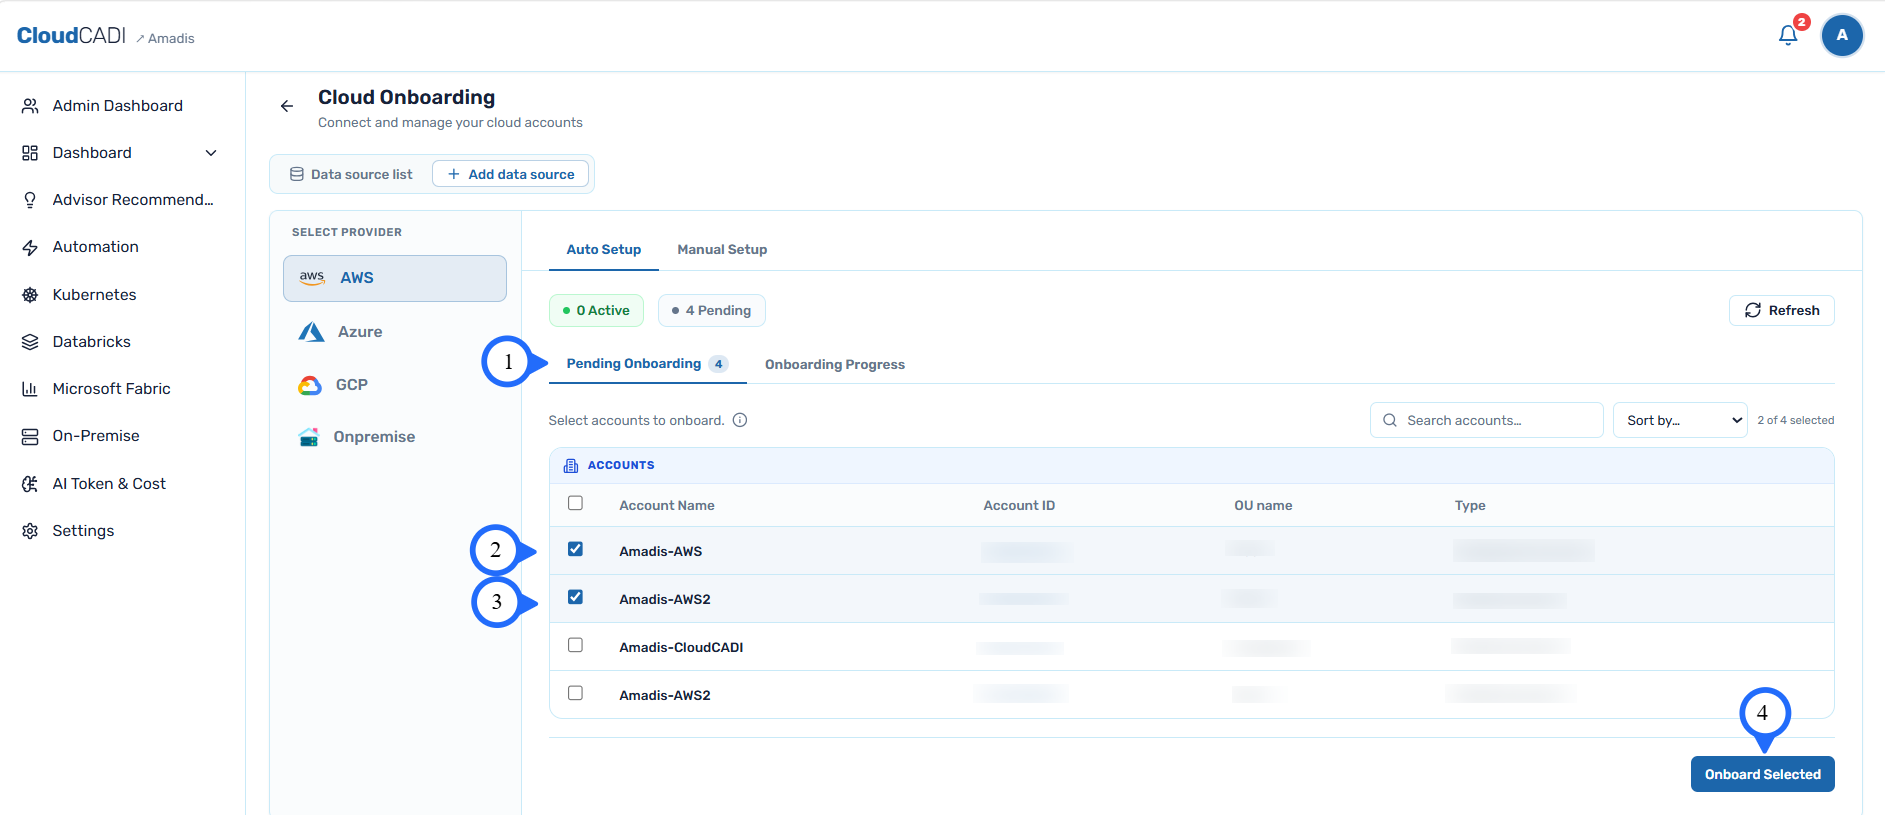Check the Amadis-CloudCADI account checkbox
1885x815 pixels.
coord(575,645)
